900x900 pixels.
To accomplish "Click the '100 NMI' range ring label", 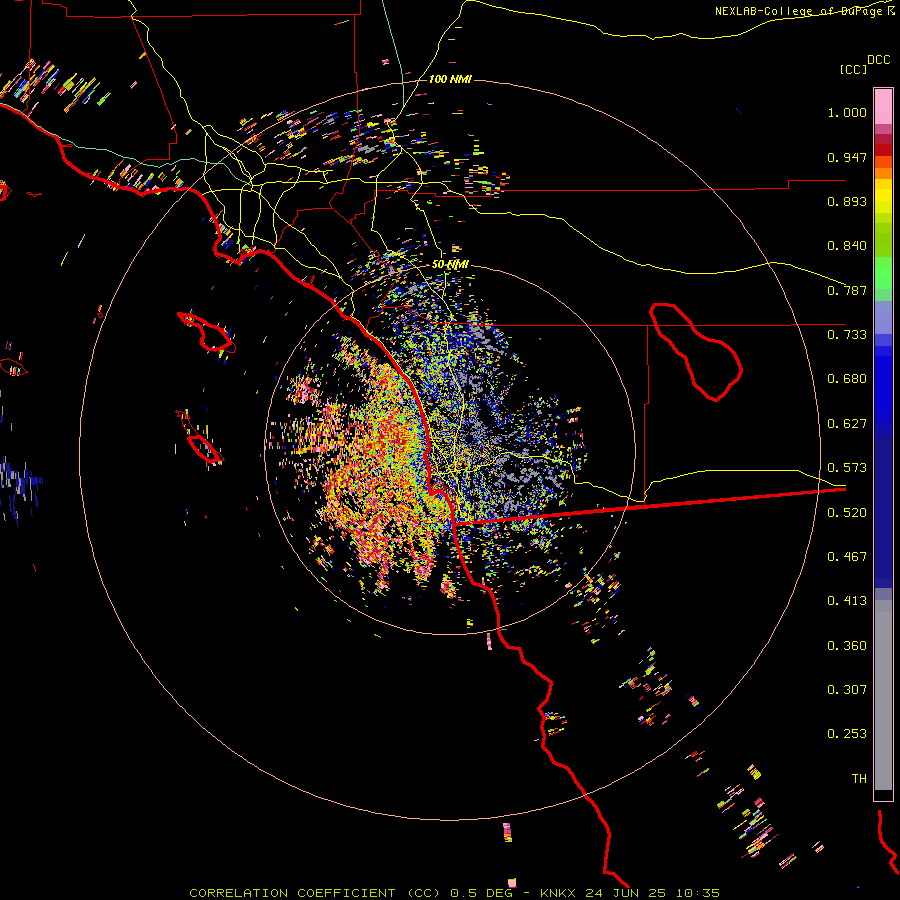I will click(450, 79).
